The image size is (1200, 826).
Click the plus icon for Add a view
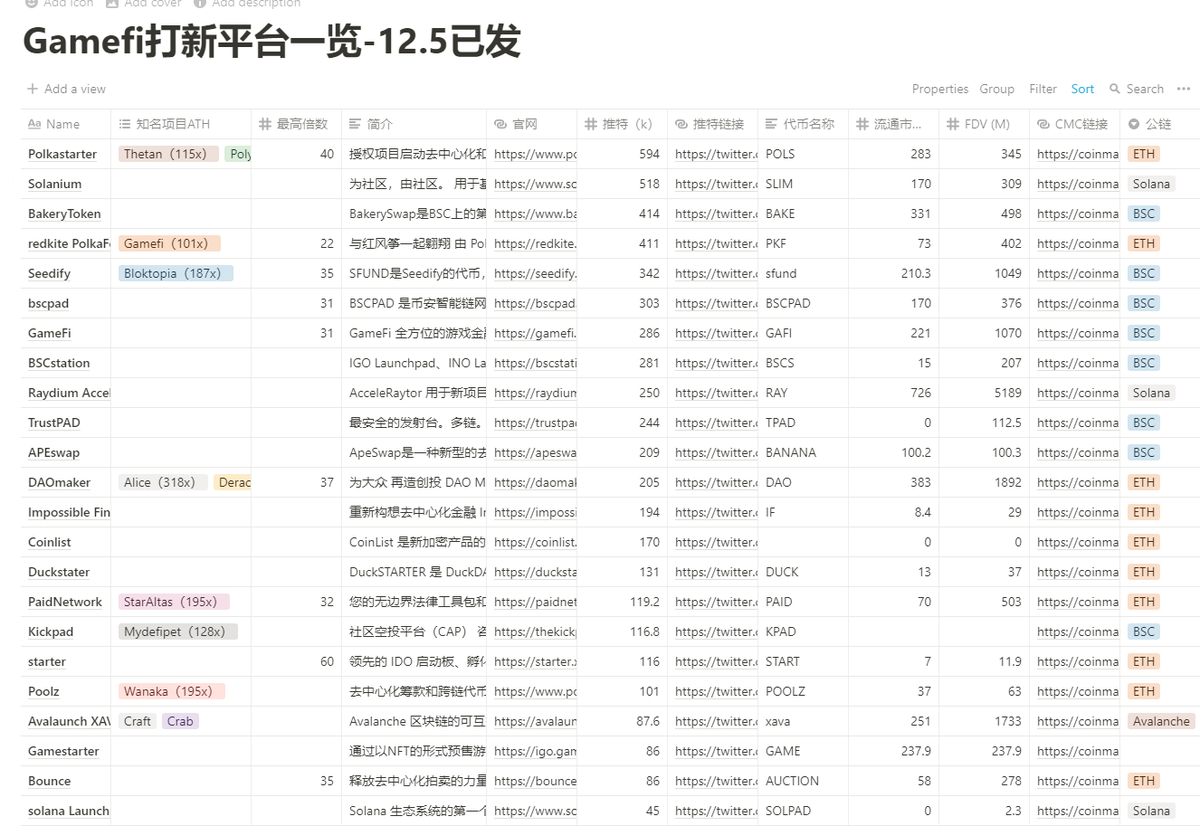coord(33,89)
